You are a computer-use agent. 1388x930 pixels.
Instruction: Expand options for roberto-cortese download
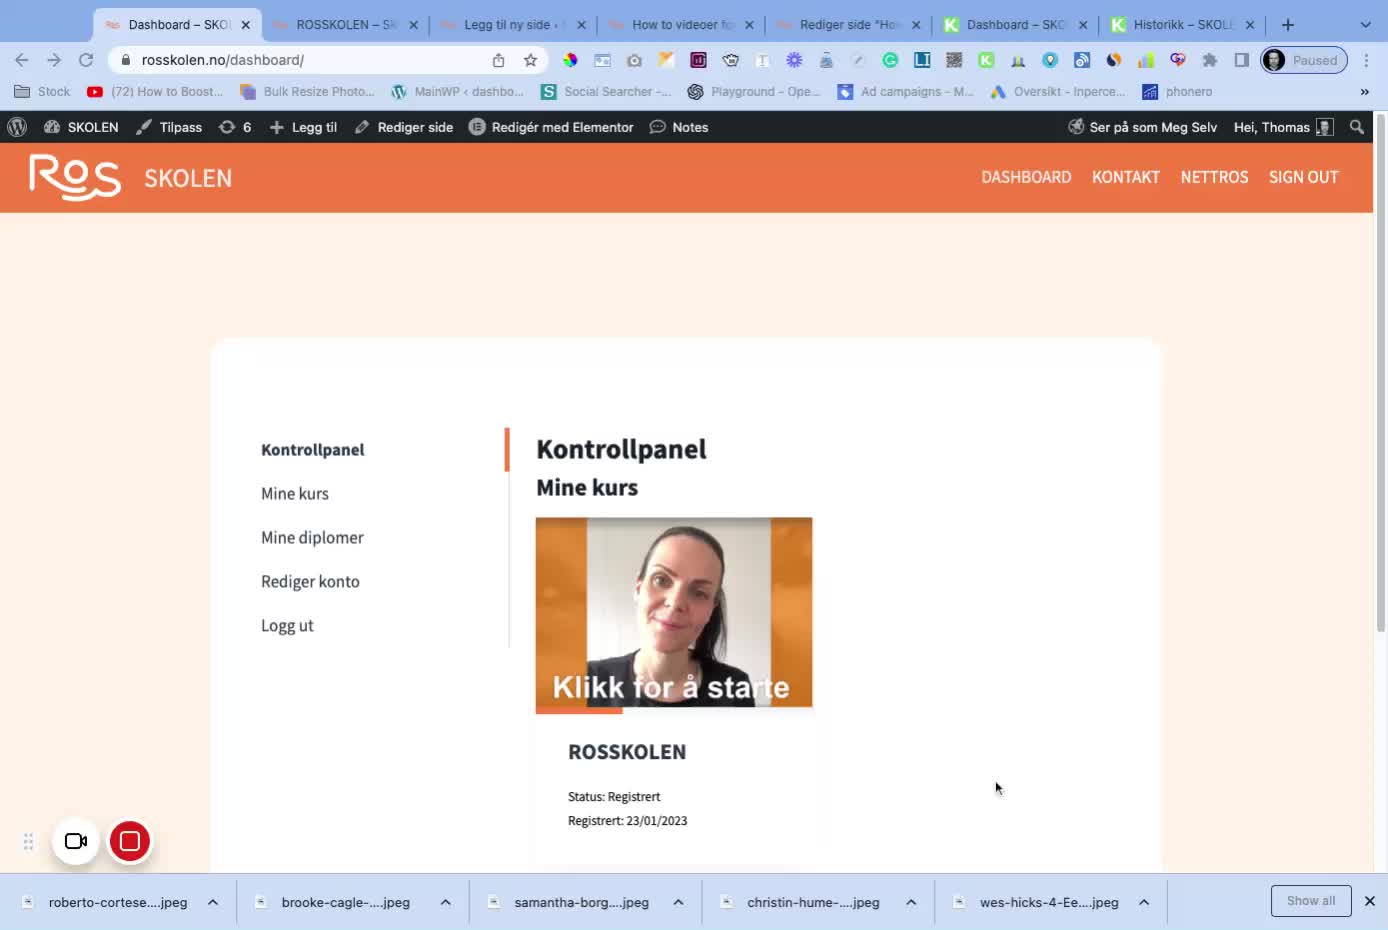[x=213, y=902]
